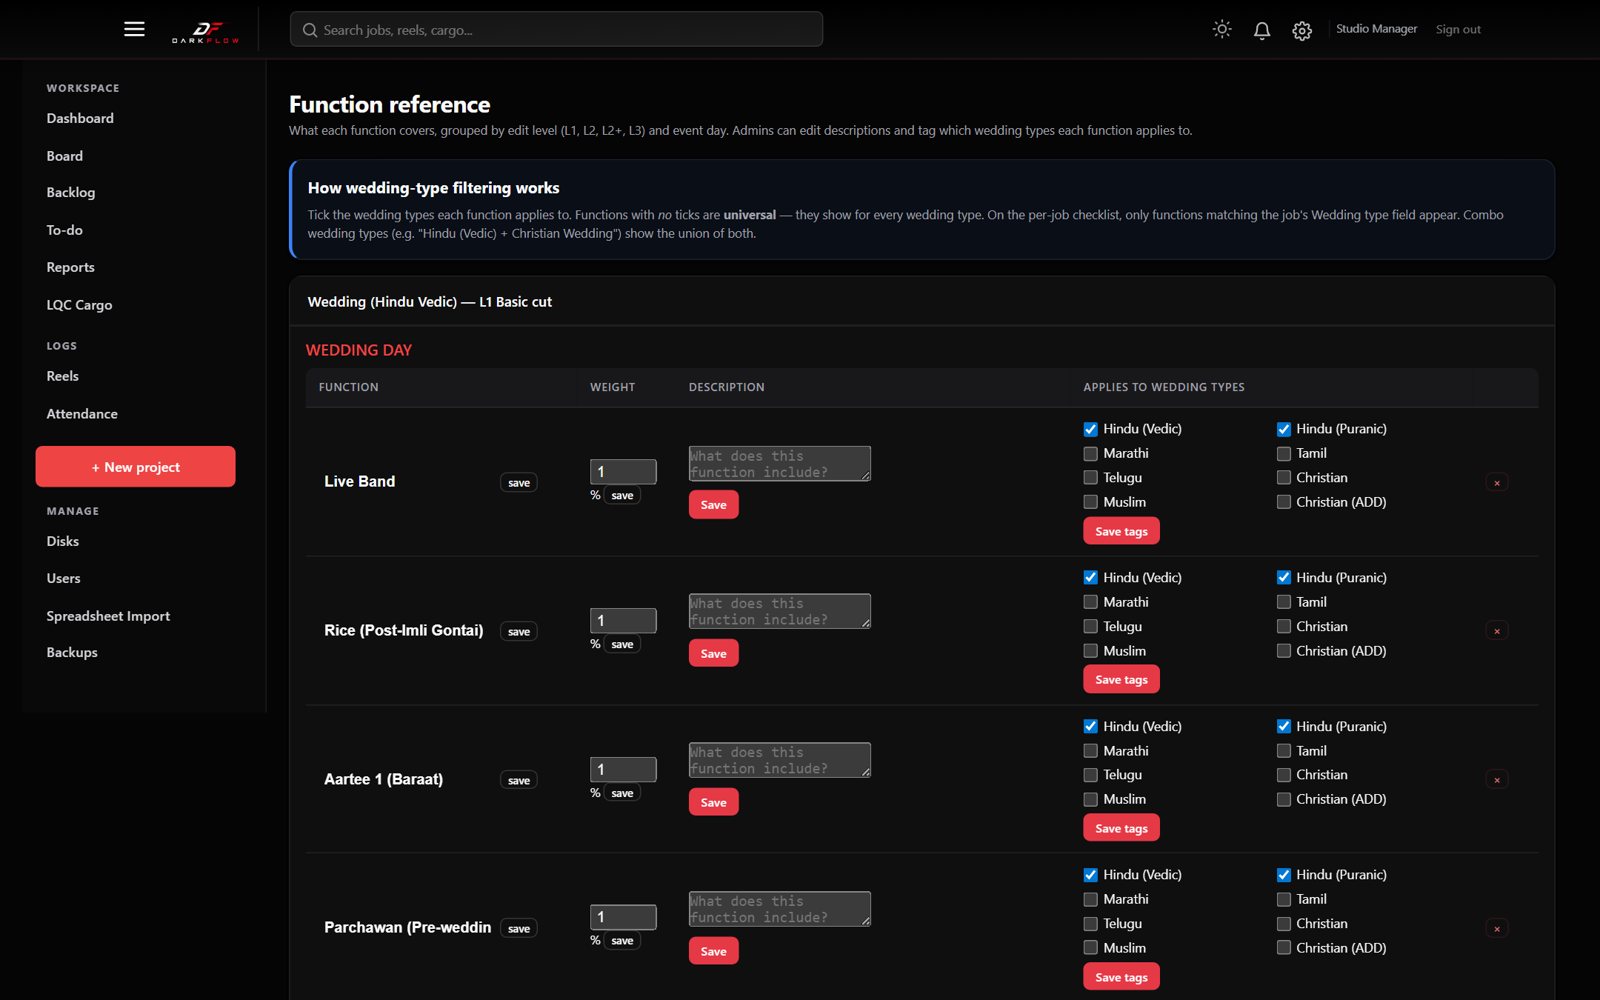Check Christian (ADD) for Aartee 1 row
This screenshot has width=1600, height=1000.
click(x=1283, y=800)
